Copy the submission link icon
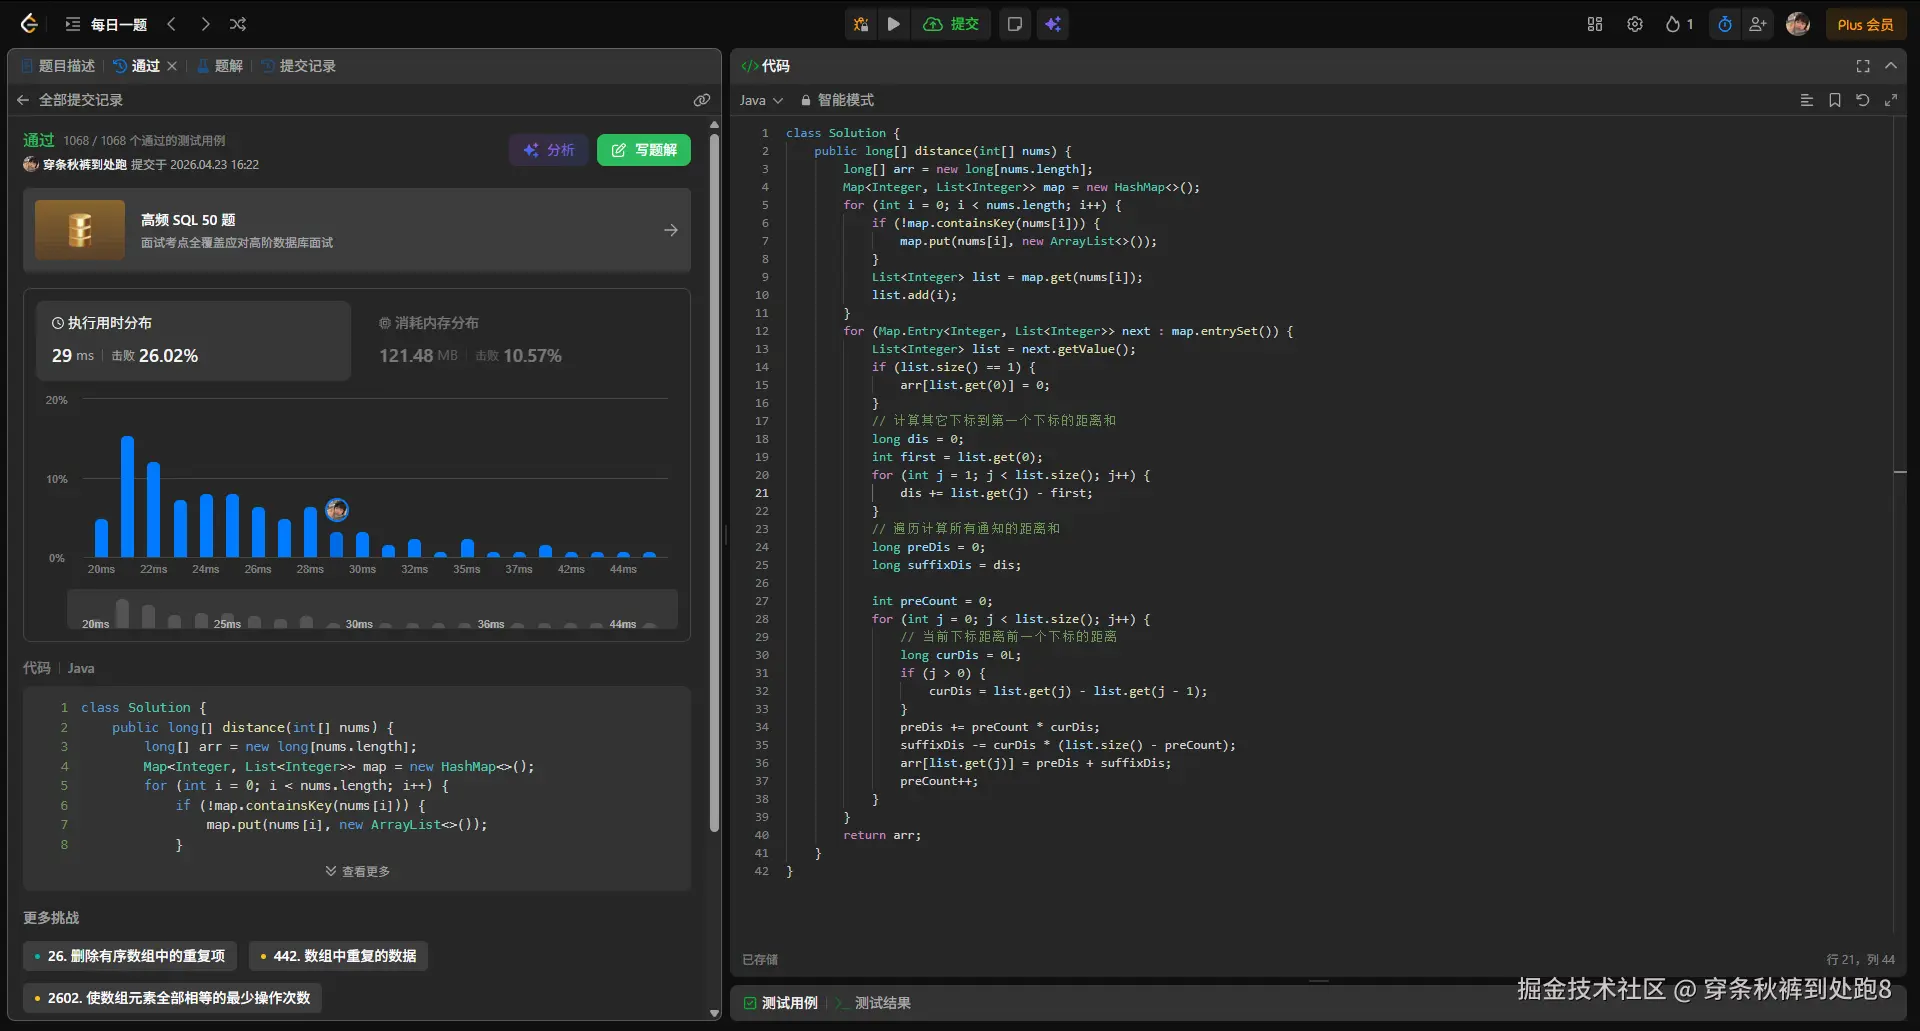The width and height of the screenshot is (1920, 1031). coord(702,100)
